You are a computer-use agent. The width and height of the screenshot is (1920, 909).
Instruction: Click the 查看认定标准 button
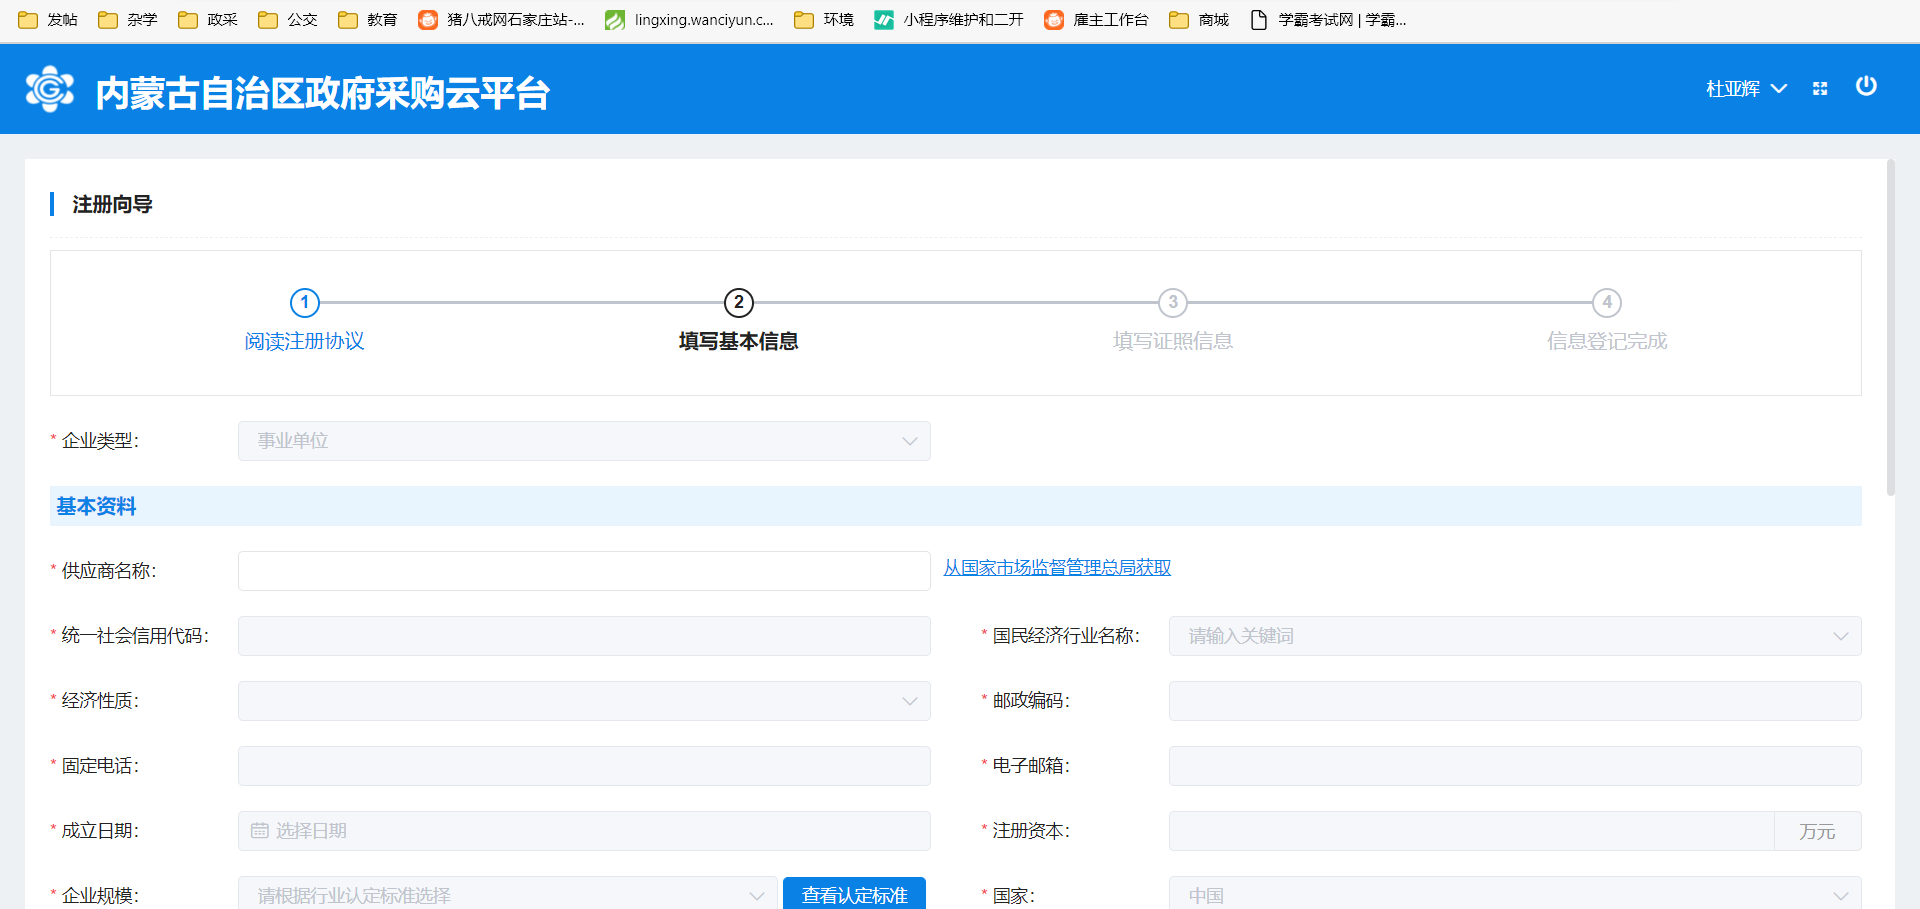[854, 894]
